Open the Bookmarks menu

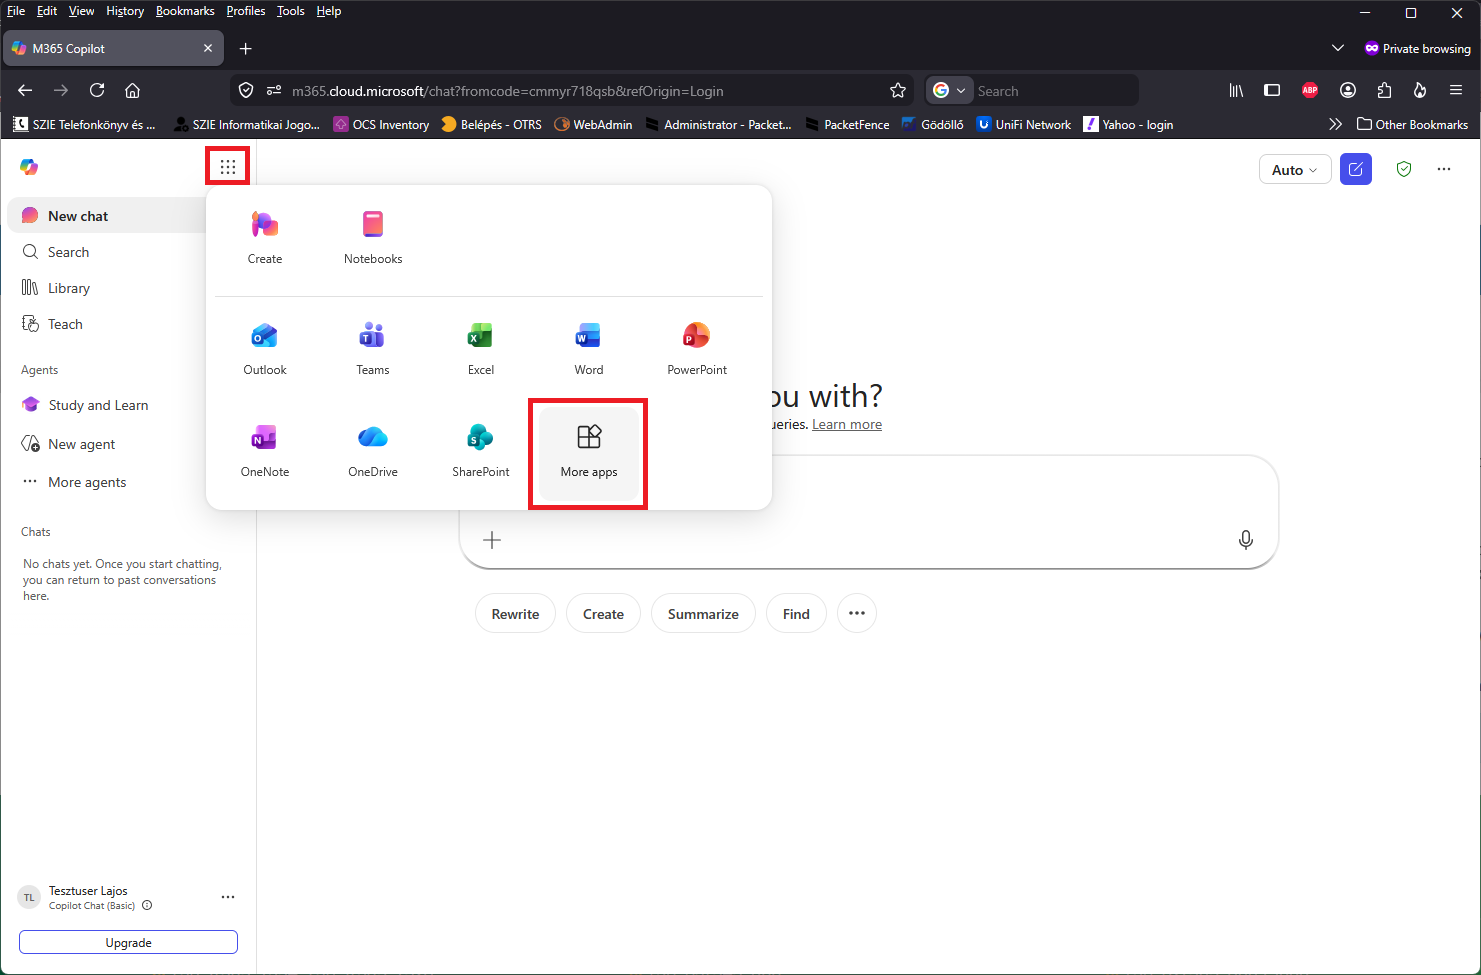[185, 11]
